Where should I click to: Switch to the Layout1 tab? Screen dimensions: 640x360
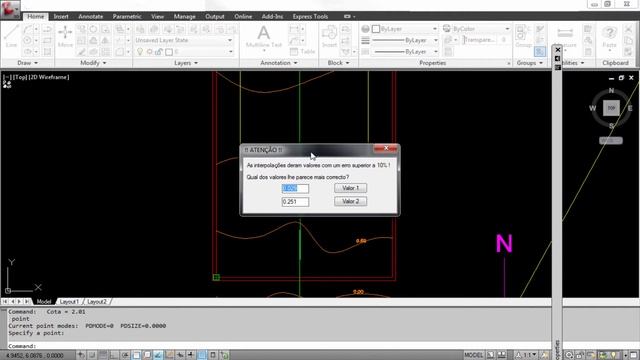pos(69,302)
